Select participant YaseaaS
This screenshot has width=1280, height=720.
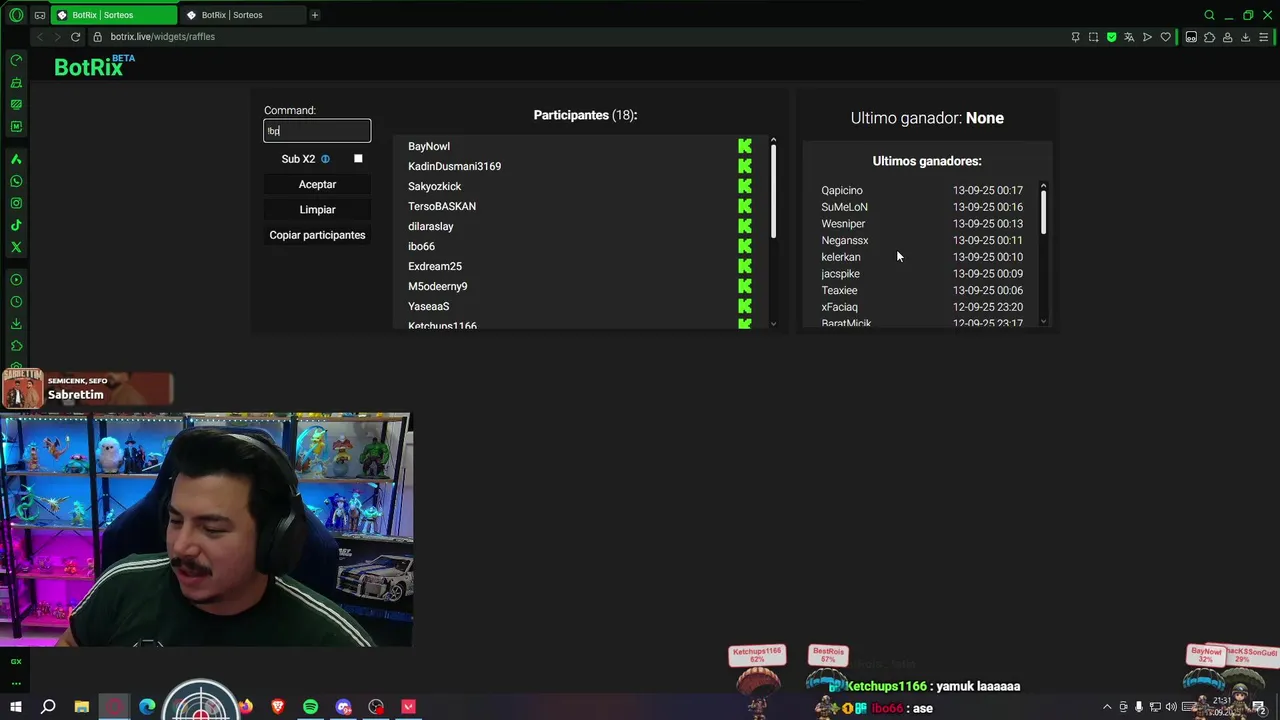(x=429, y=306)
